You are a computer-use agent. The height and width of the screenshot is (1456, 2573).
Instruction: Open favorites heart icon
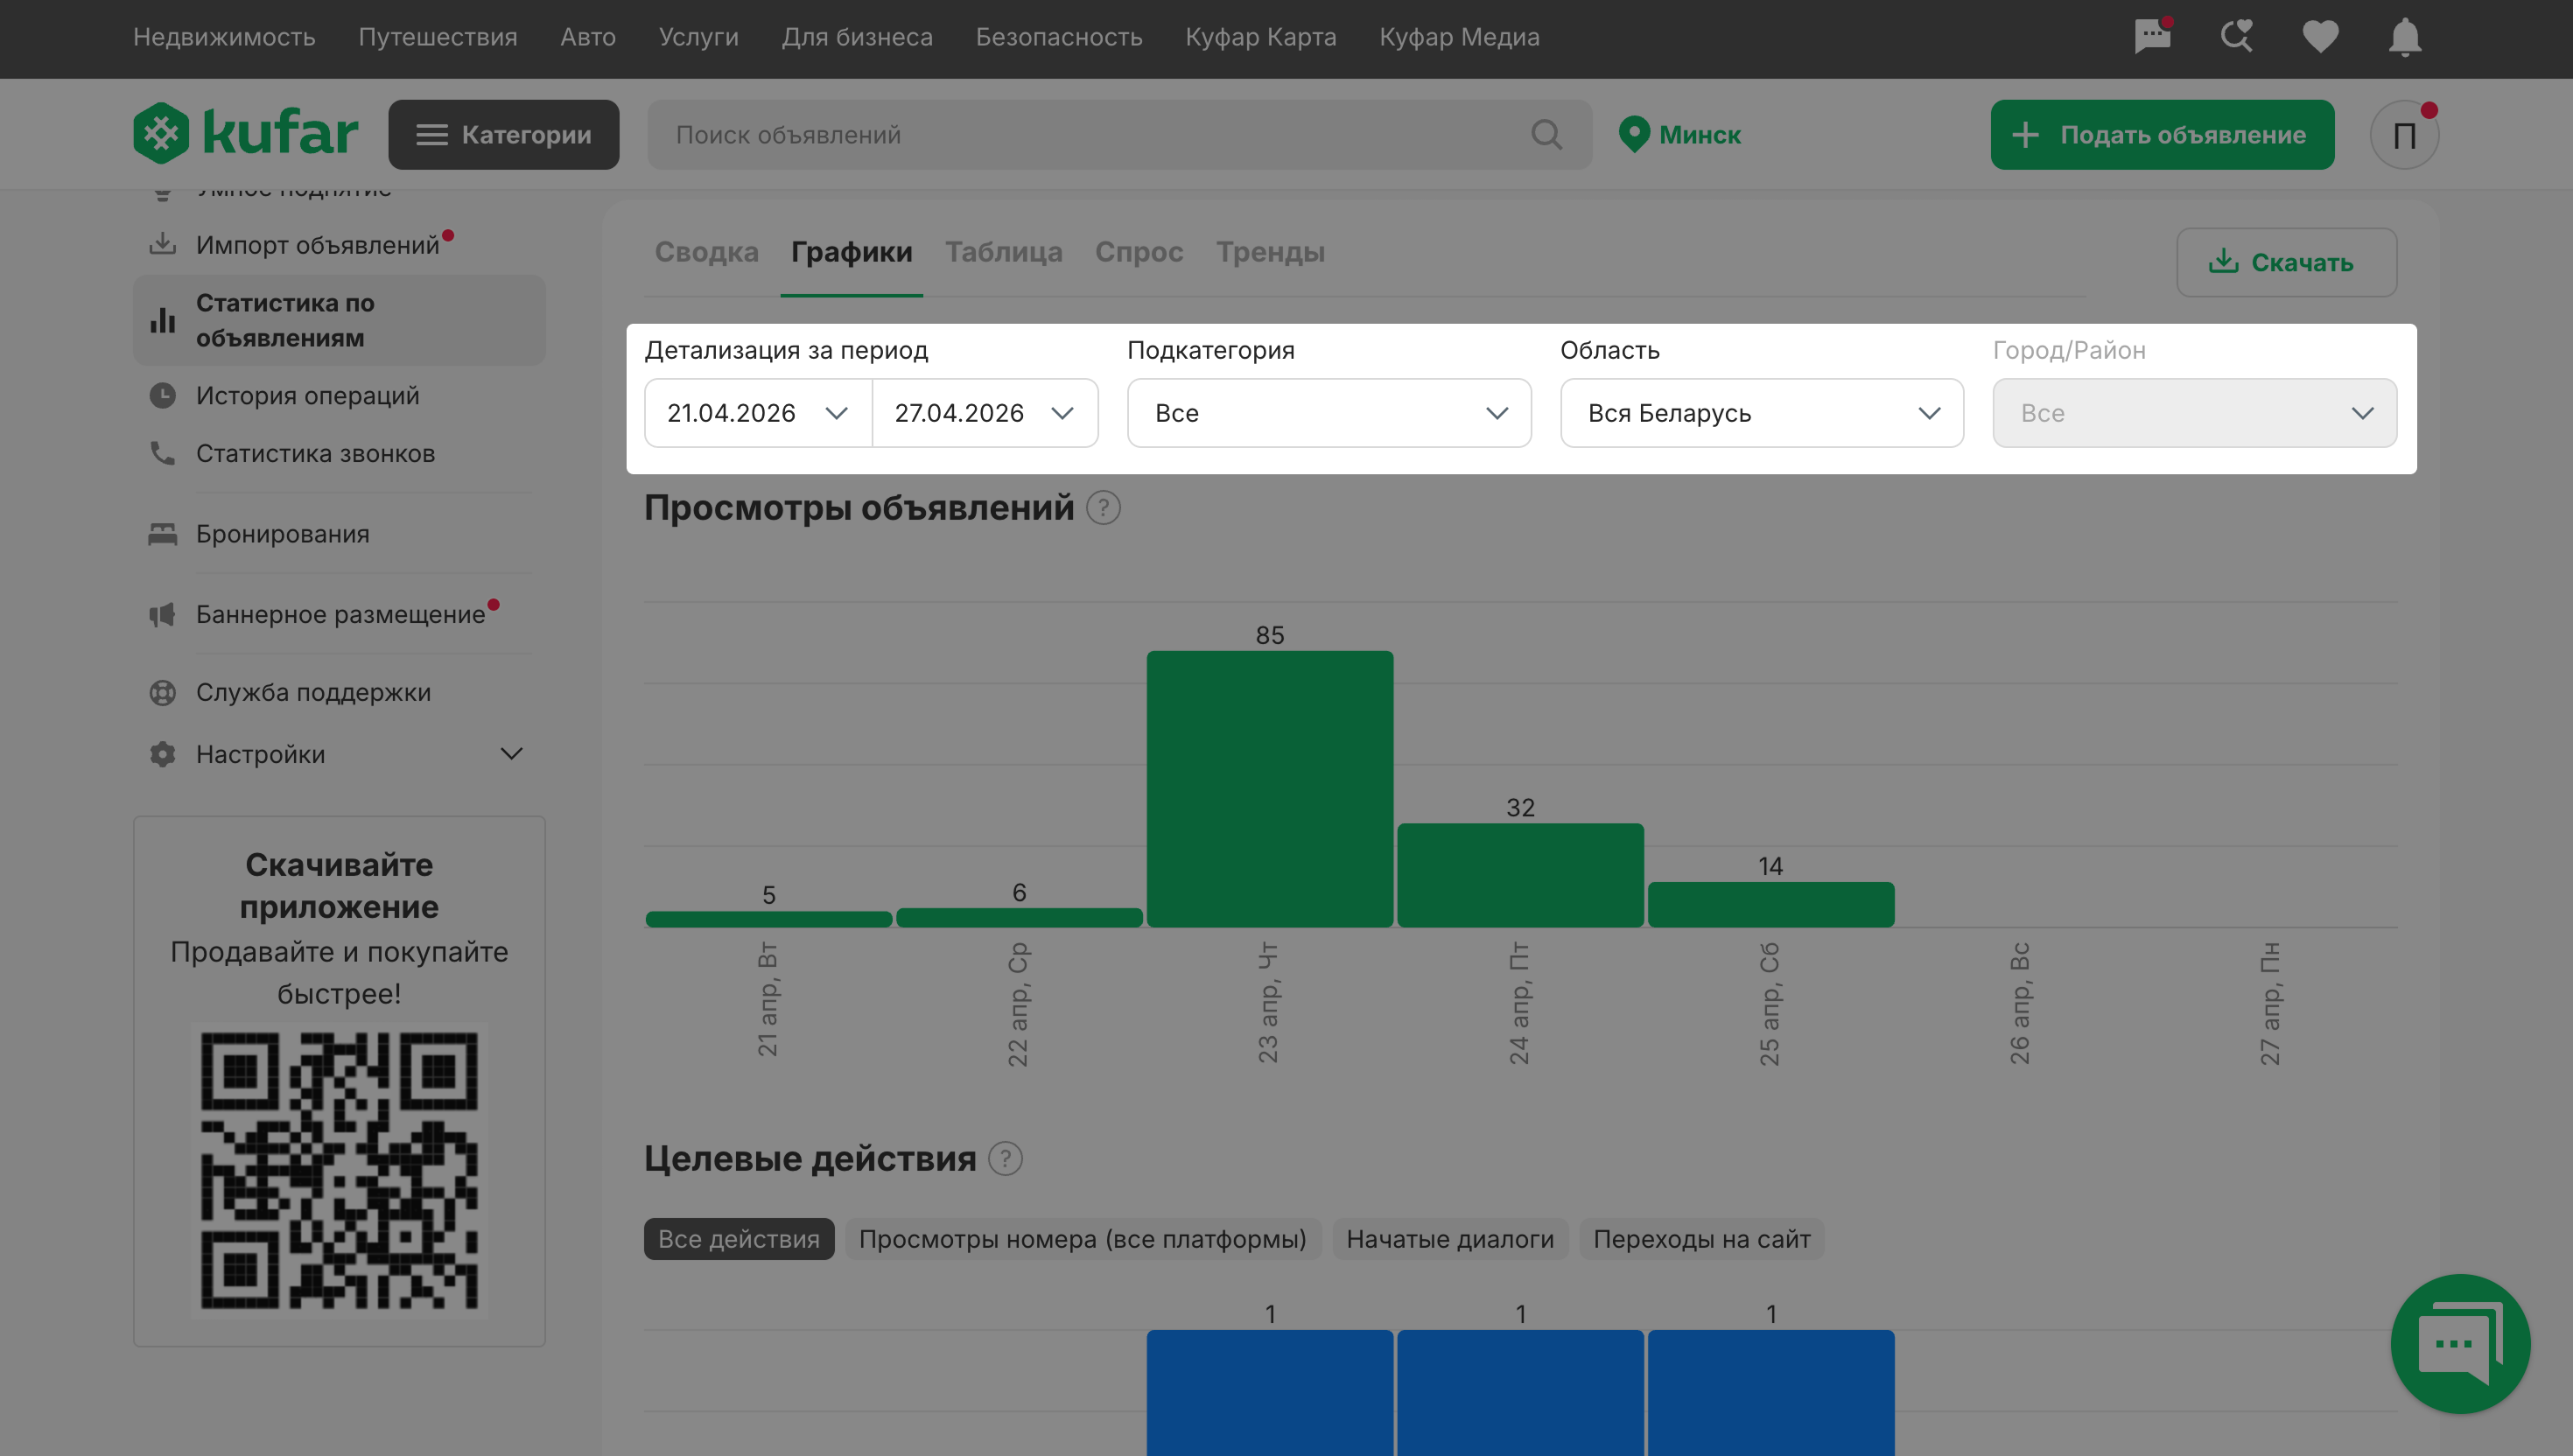(x=2320, y=37)
